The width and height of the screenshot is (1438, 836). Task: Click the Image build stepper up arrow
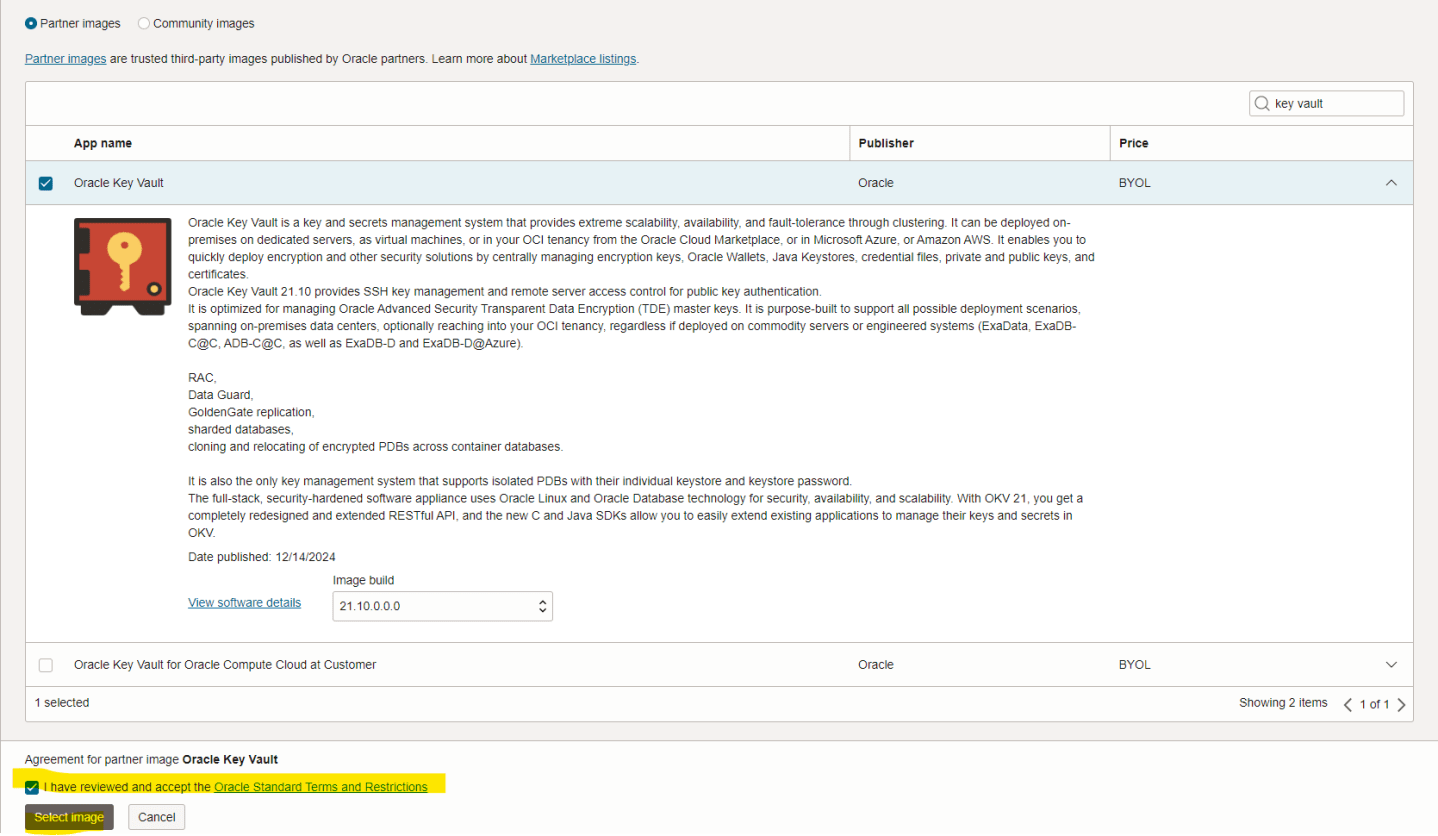pos(540,601)
